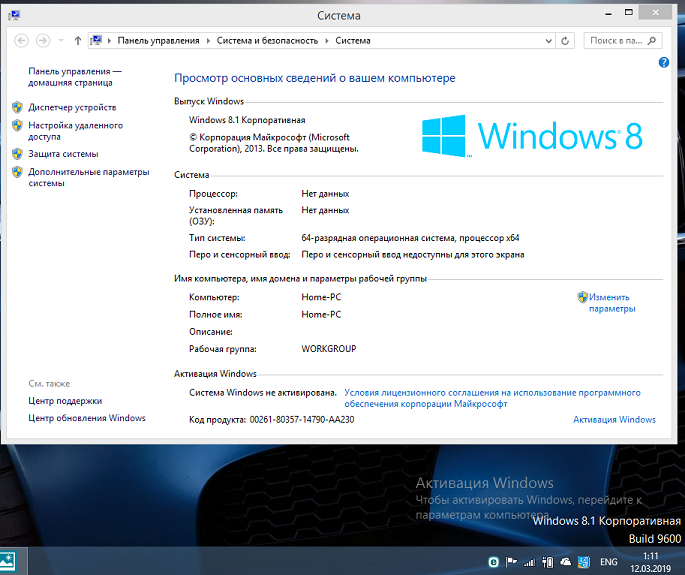Click the search magnifier icon
The height and width of the screenshot is (575, 685).
tap(652, 41)
